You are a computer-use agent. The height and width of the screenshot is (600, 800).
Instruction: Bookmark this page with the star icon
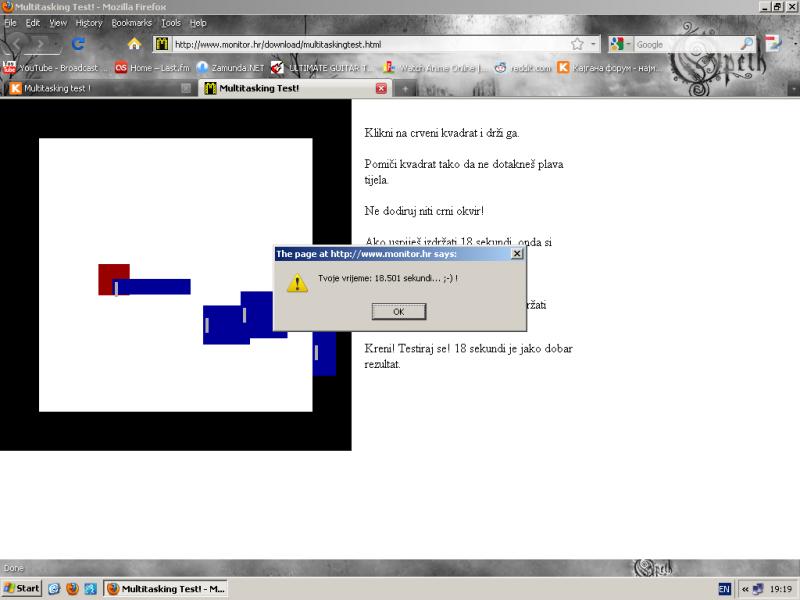pyautogui.click(x=577, y=44)
